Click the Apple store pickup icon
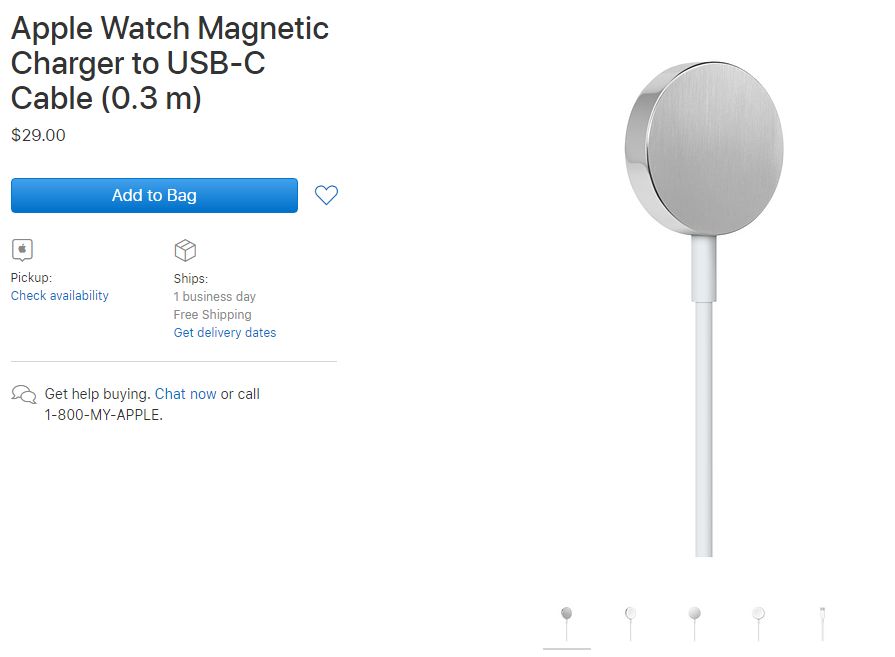The width and height of the screenshot is (895, 657). (22, 250)
